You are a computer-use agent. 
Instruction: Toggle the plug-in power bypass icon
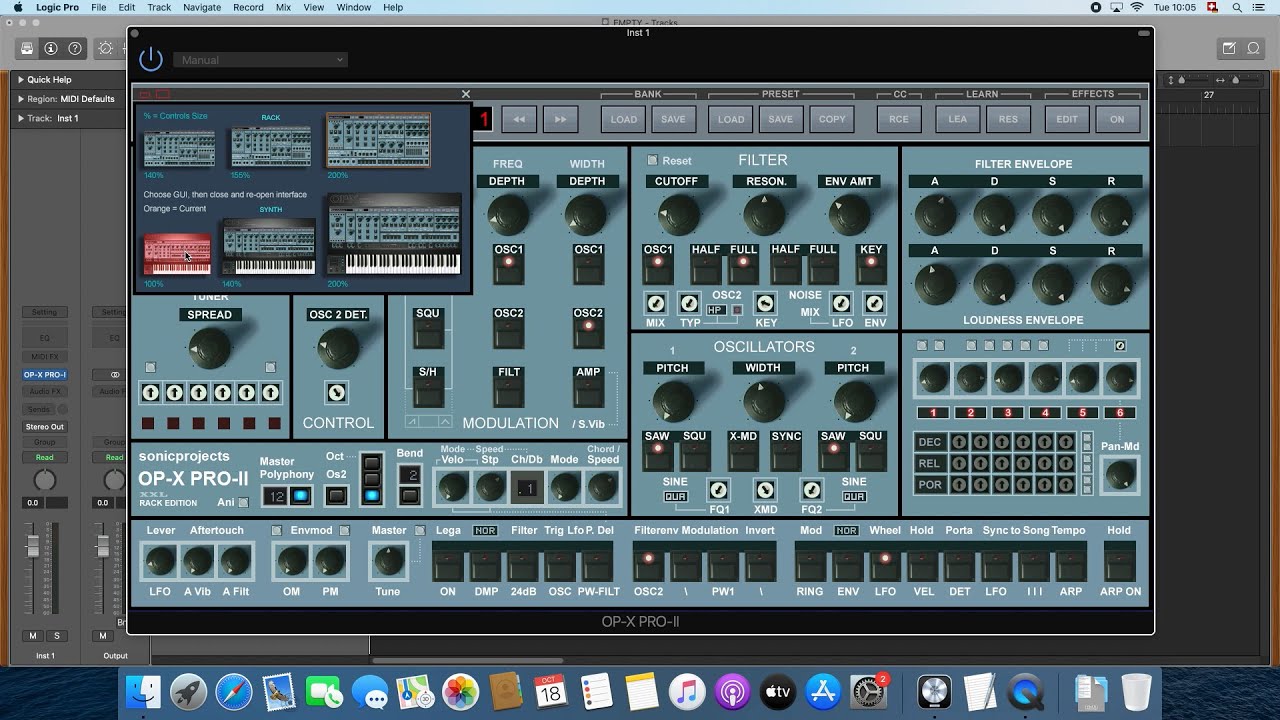150,59
